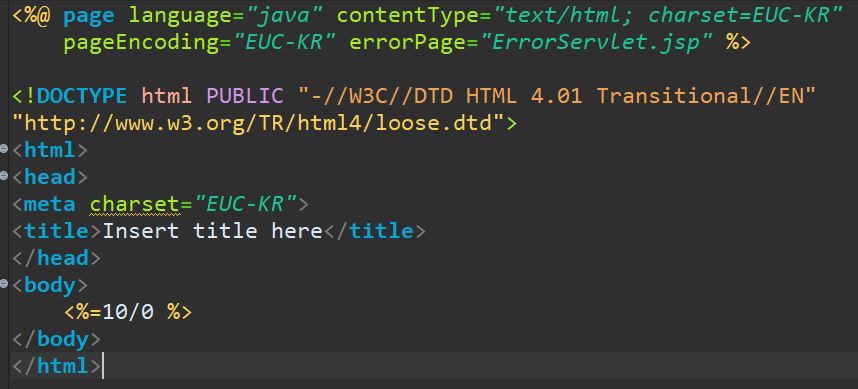
Task: Click the closing title tag
Action: click(375, 231)
